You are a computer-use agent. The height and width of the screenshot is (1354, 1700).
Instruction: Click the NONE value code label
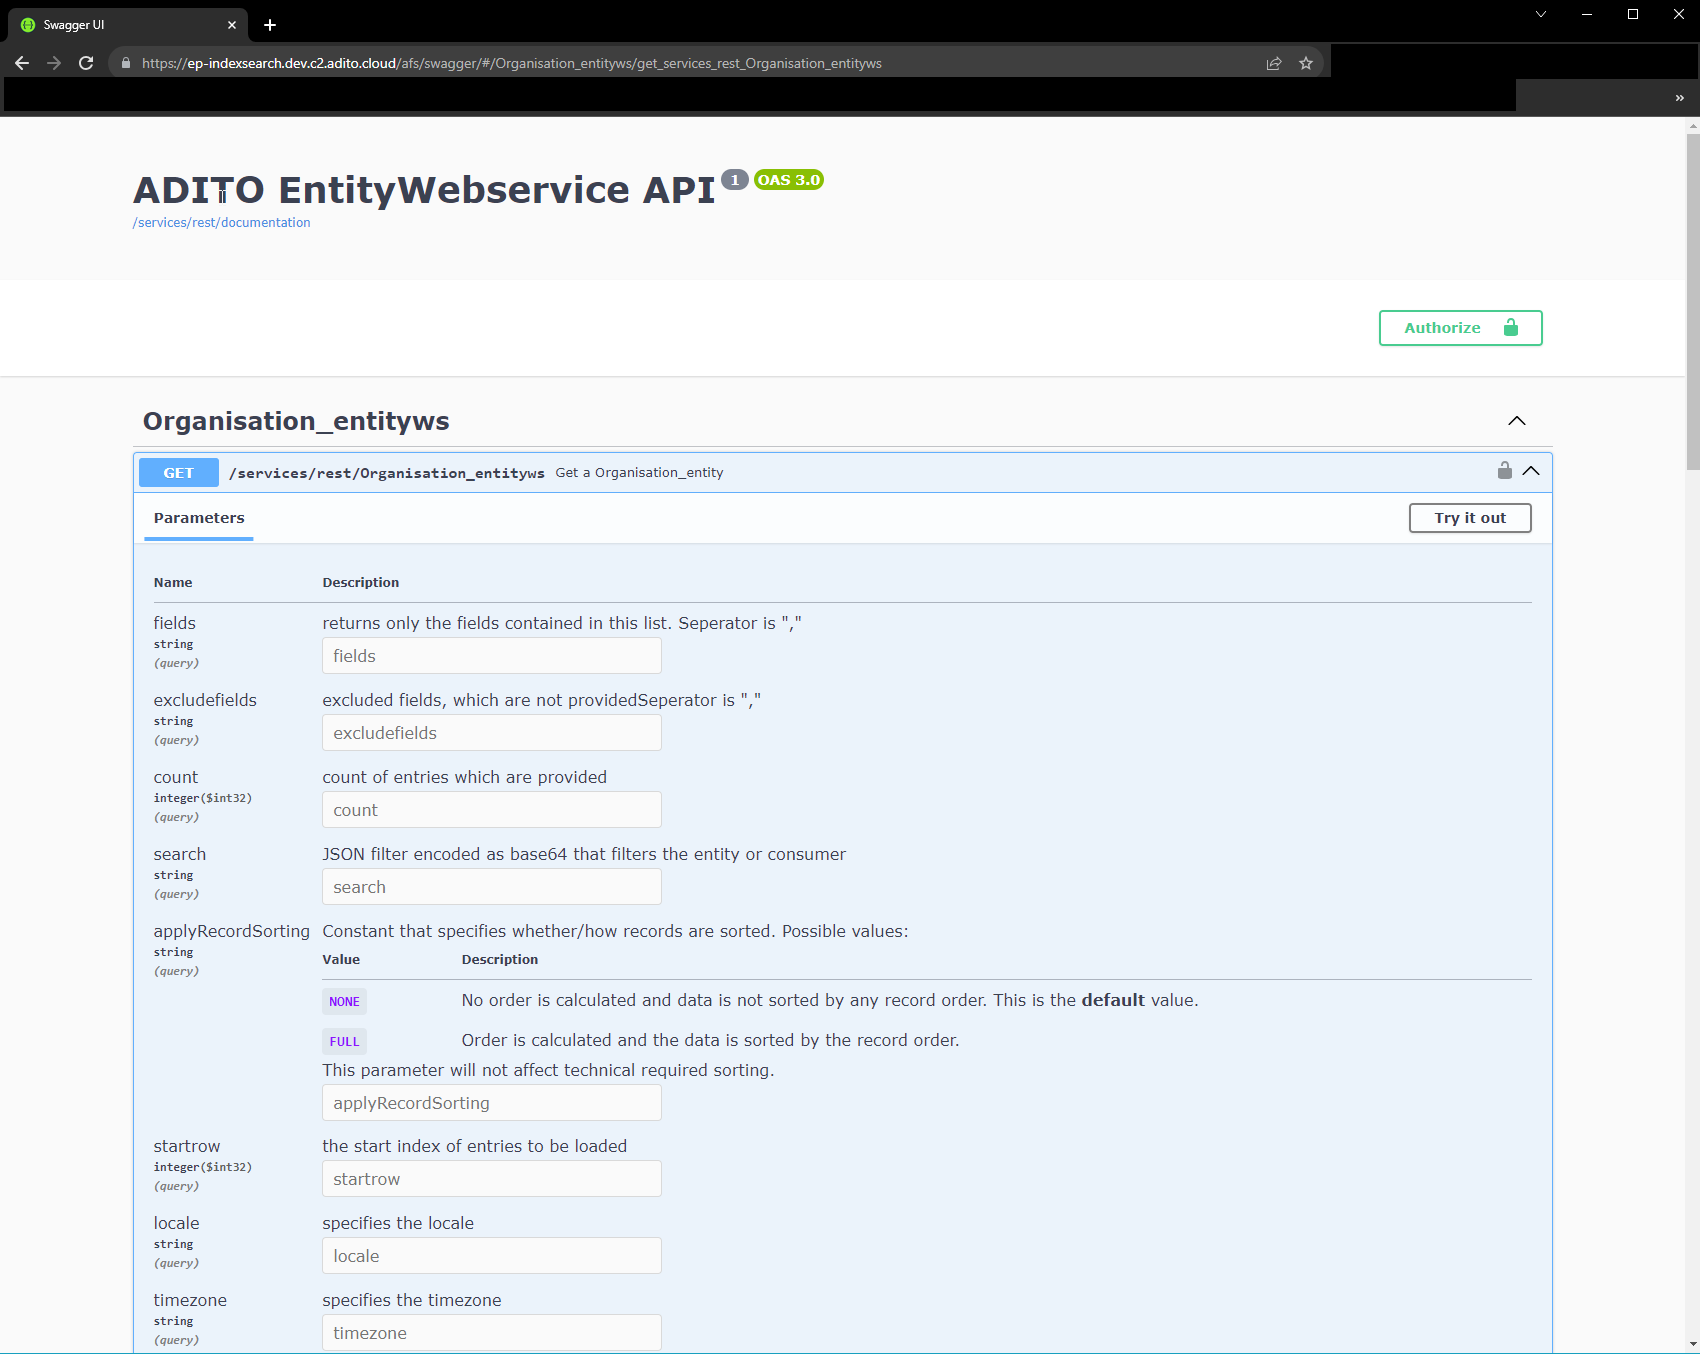344,1001
